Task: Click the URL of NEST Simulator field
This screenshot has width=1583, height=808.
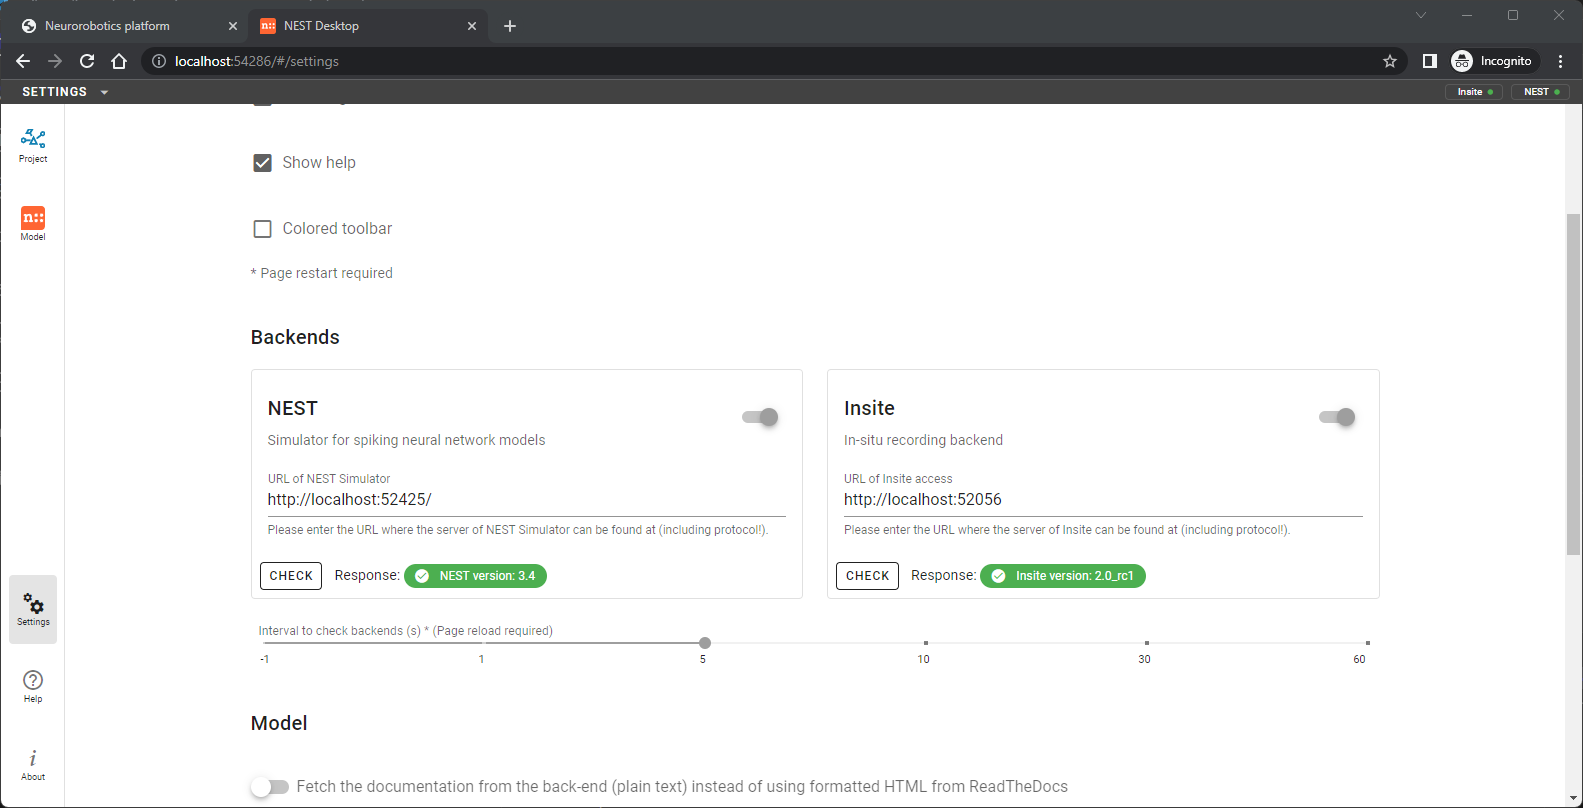Action: (x=526, y=500)
